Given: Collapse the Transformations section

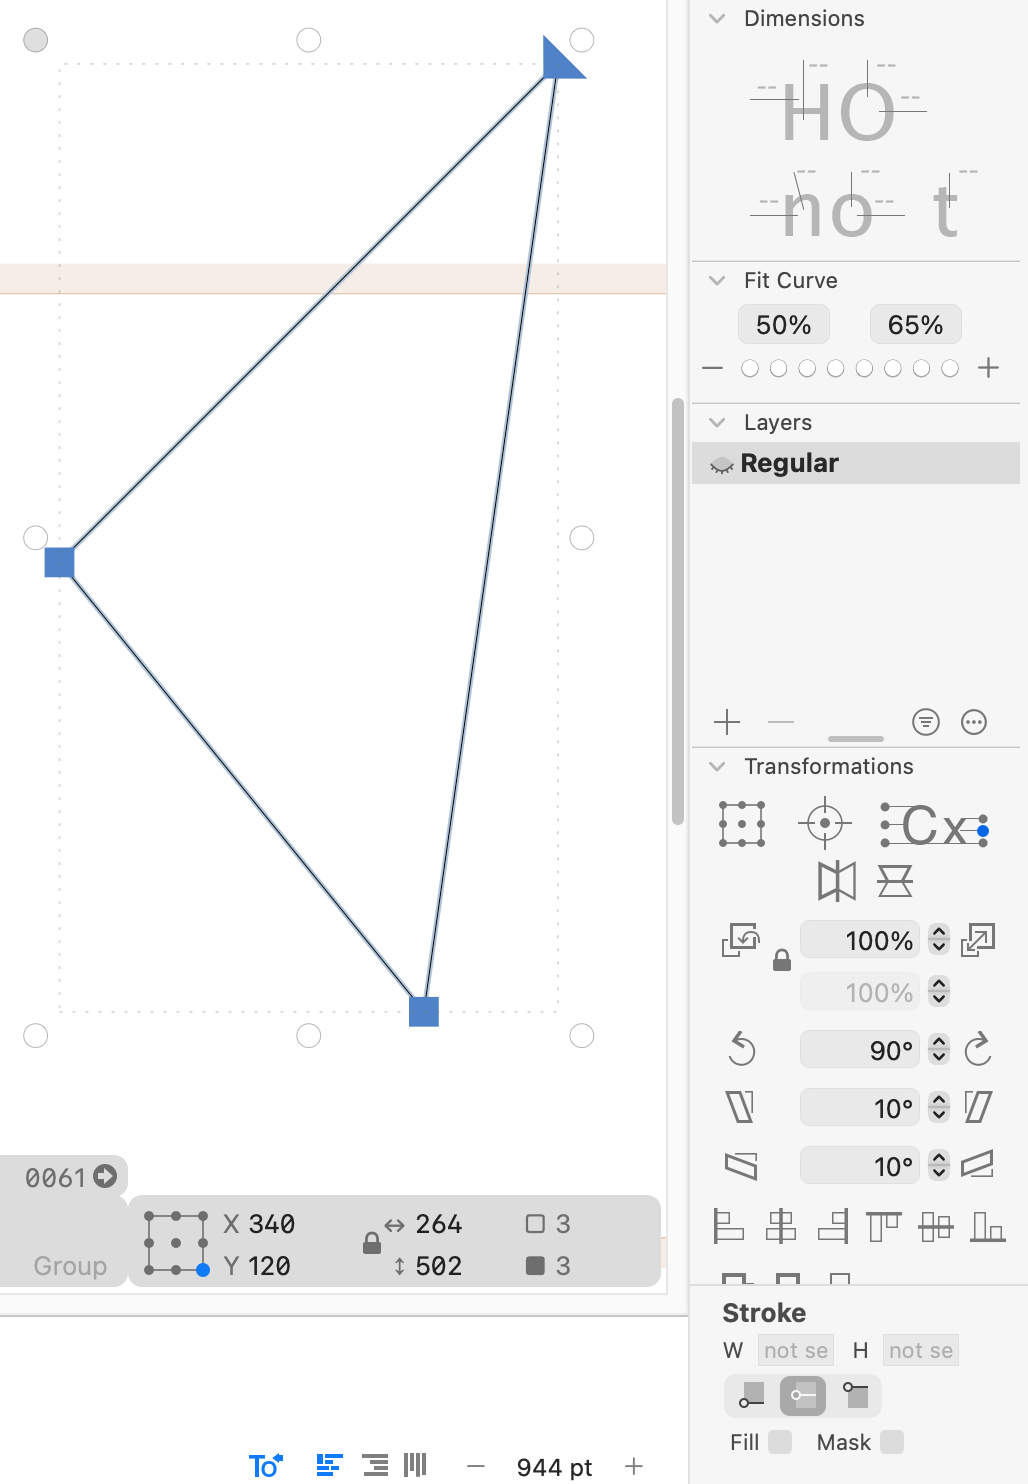Looking at the screenshot, I should (717, 767).
